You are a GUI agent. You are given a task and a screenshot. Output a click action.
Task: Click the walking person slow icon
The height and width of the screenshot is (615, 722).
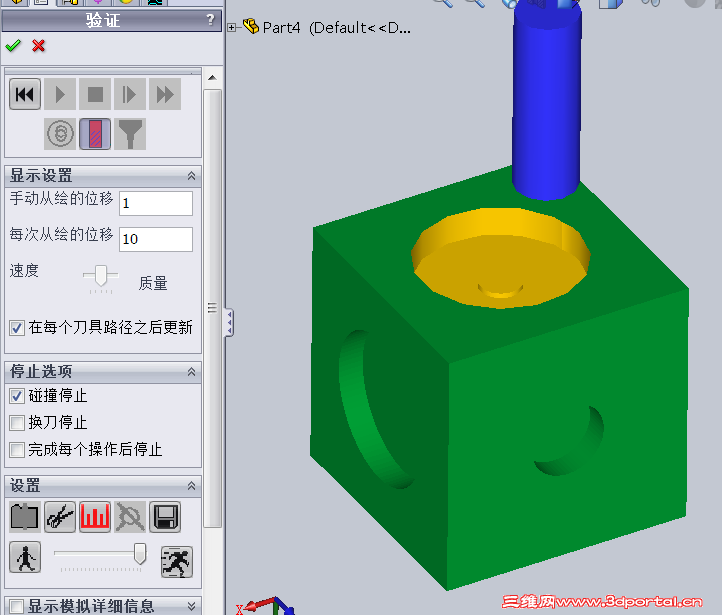25,557
